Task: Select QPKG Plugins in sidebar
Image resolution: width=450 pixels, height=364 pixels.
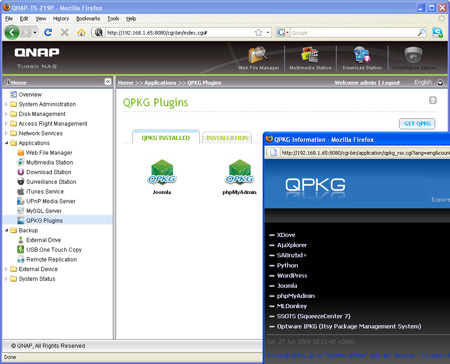Action: point(44,220)
